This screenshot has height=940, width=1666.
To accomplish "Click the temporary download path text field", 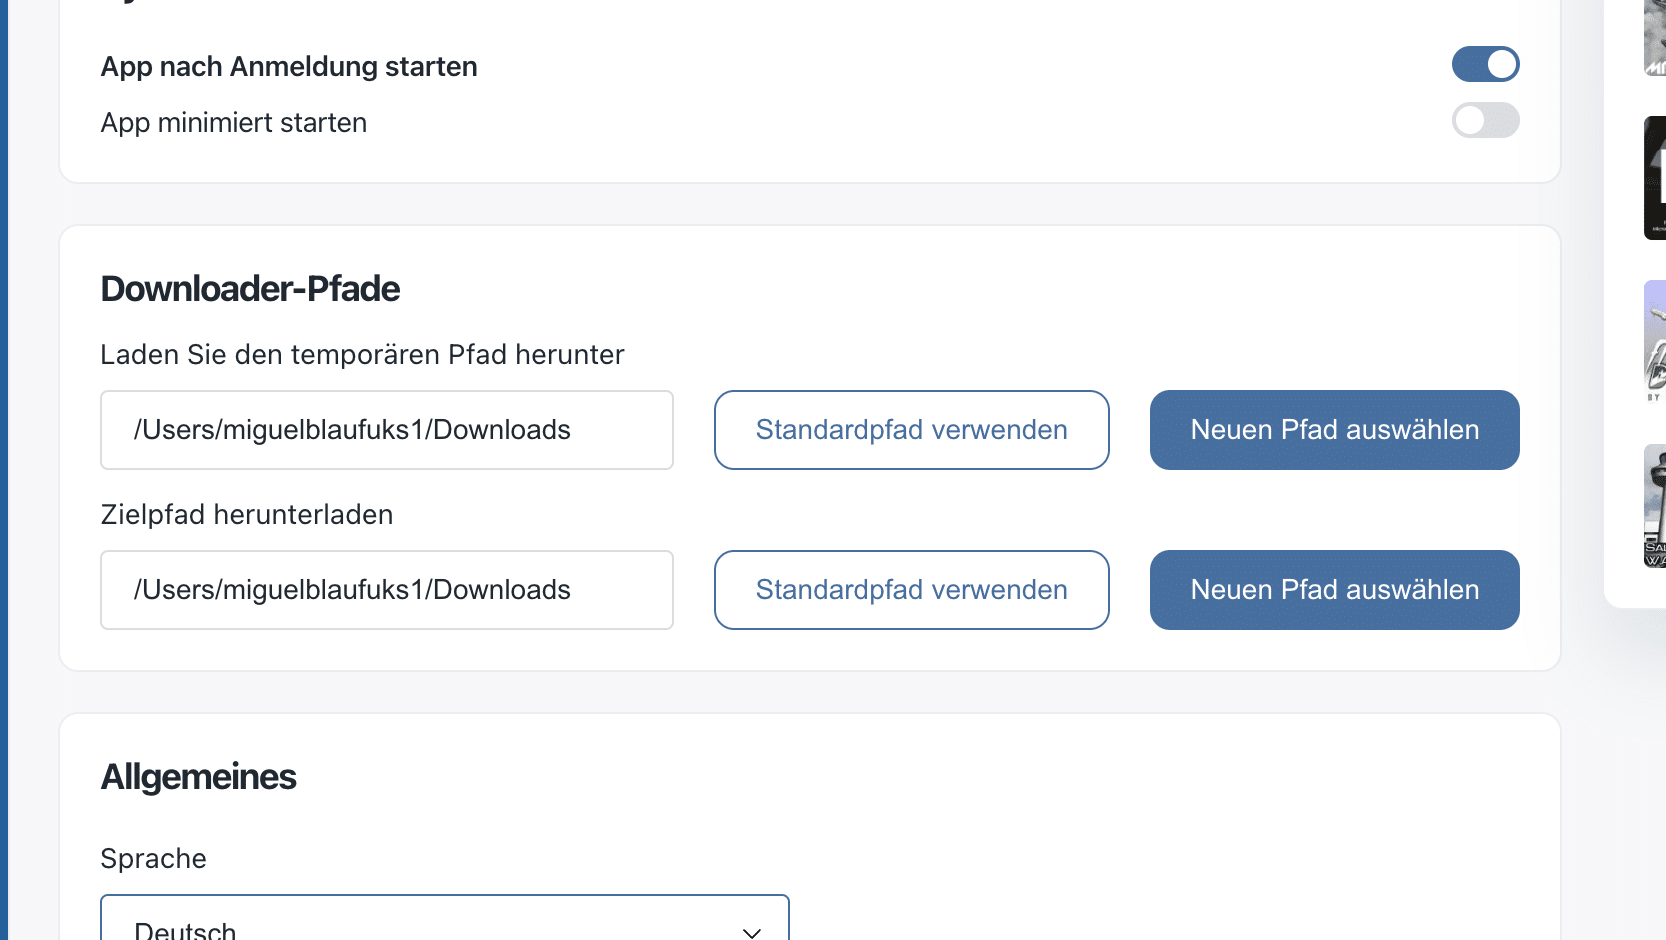I will 386,430.
